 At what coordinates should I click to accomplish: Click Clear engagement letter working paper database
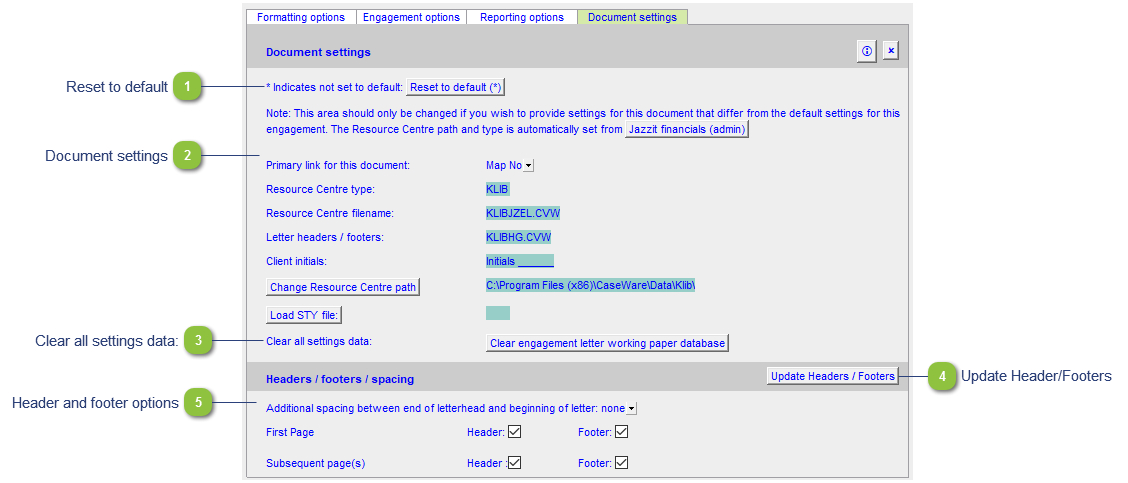608,343
